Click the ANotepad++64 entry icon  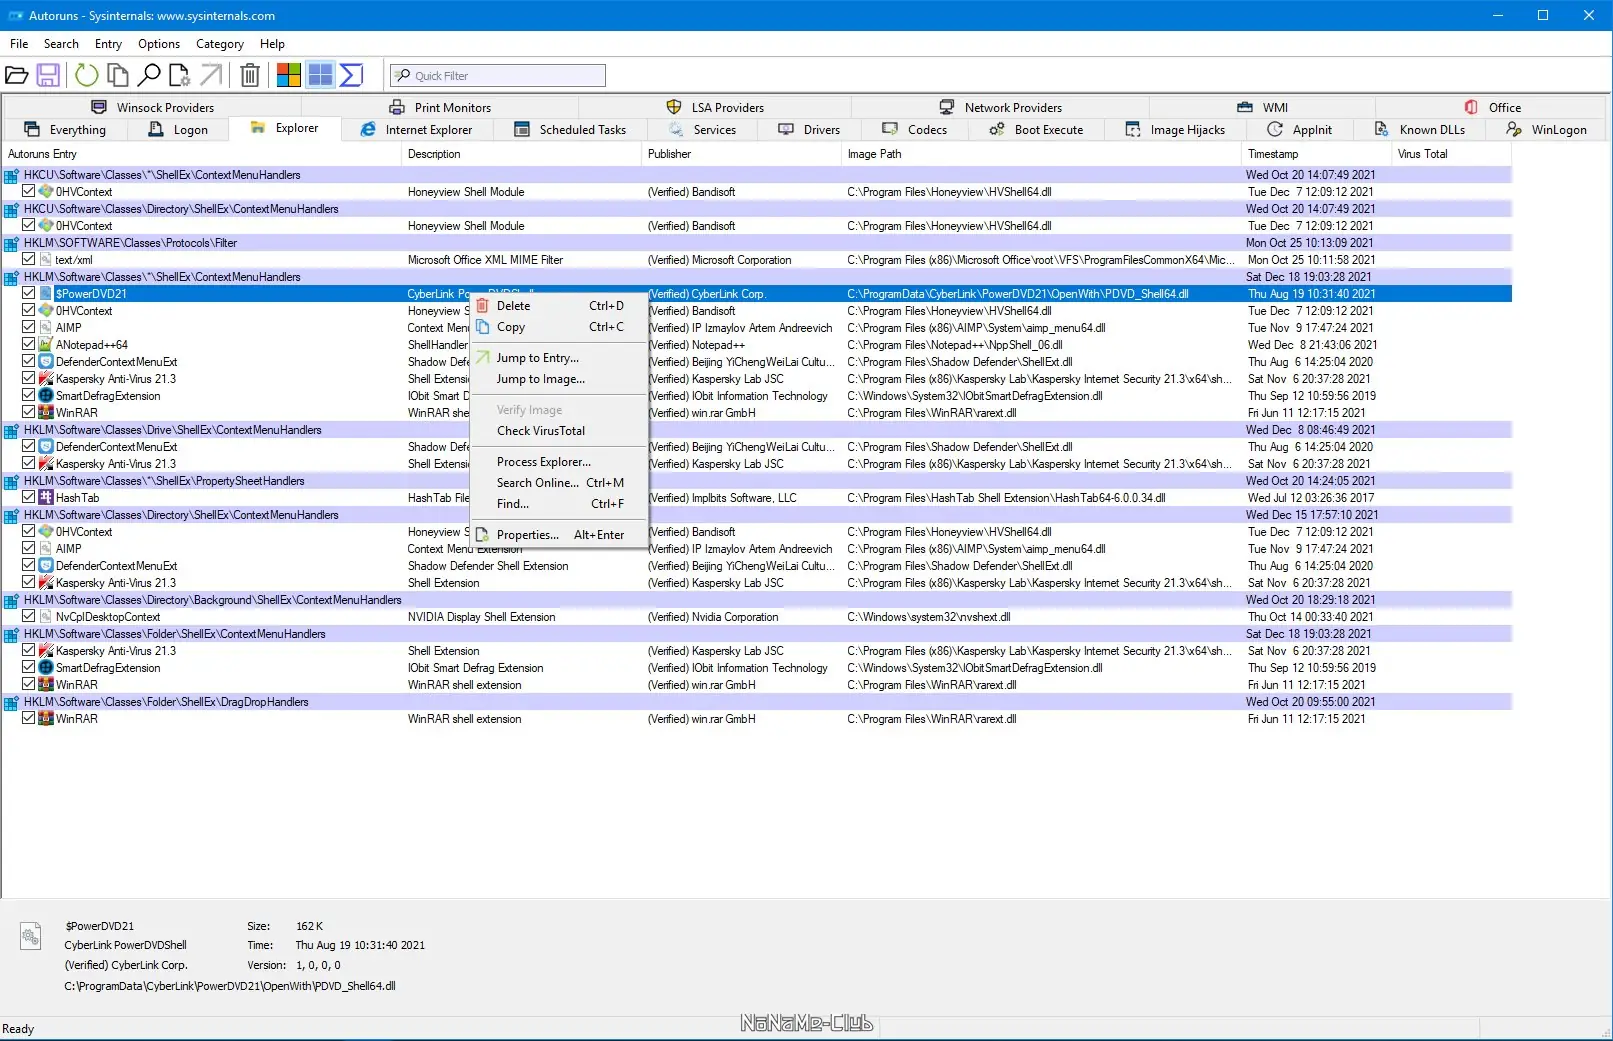(46, 345)
